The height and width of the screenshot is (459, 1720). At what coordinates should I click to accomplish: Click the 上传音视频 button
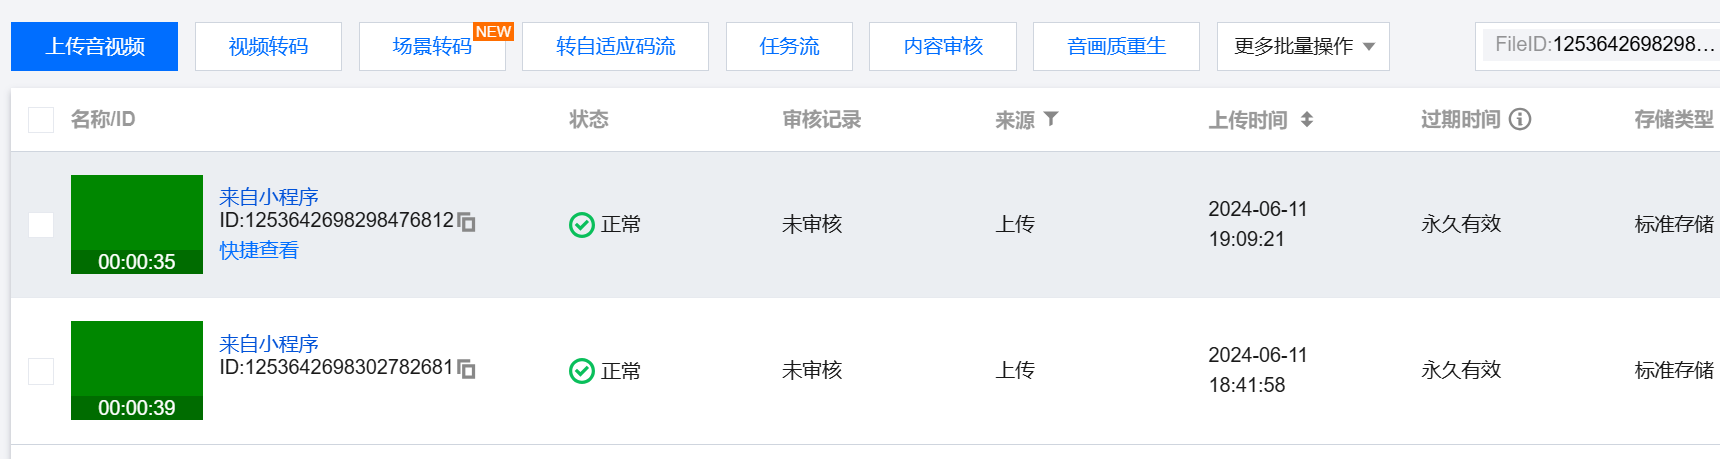94,47
